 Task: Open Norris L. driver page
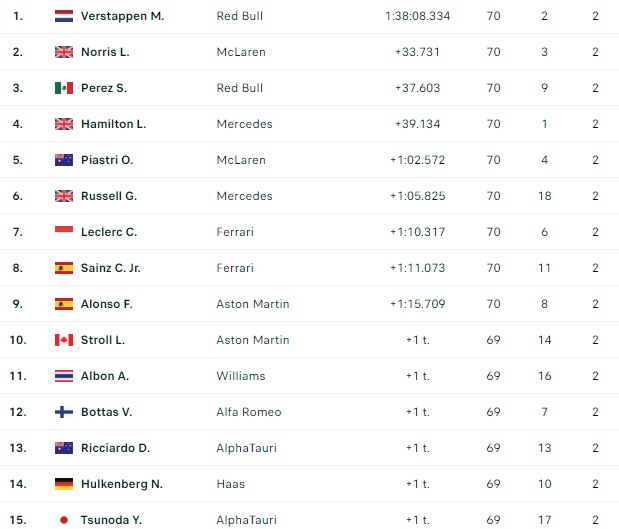coord(105,52)
